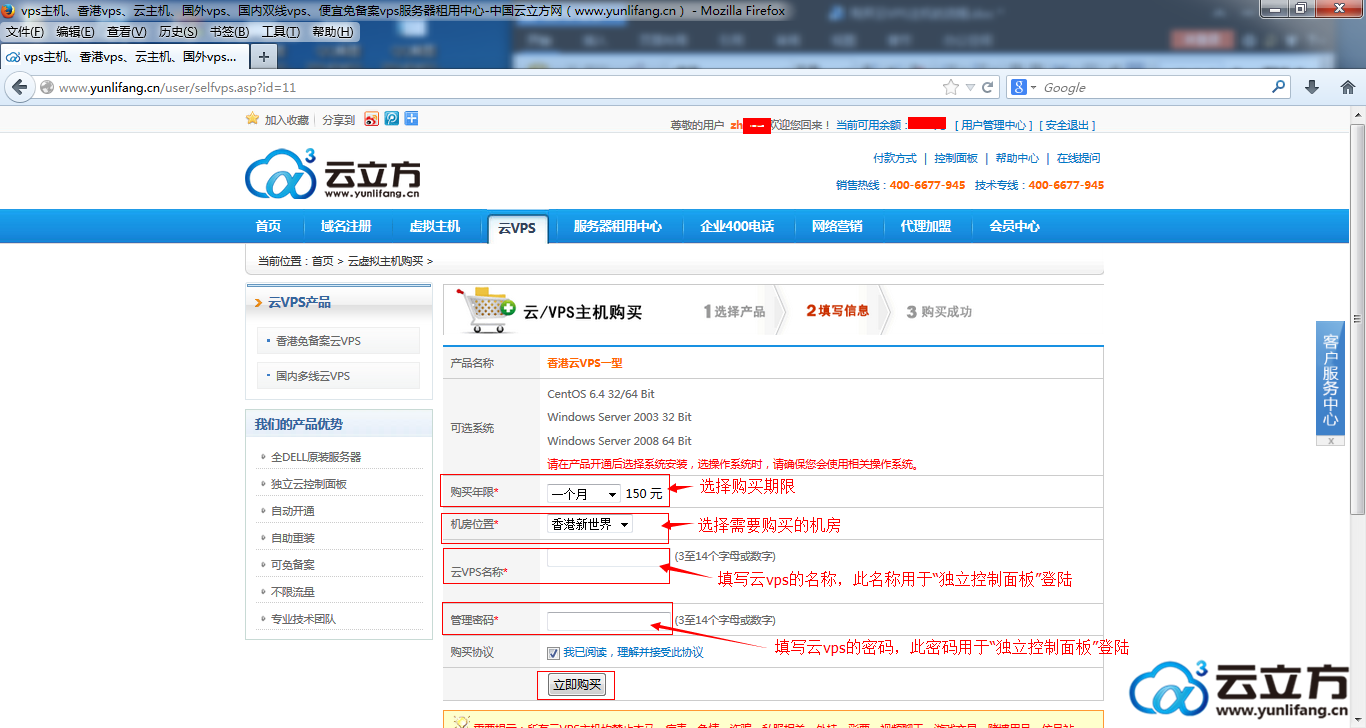Click 用户管理中心 link
This screenshot has height=728, width=1366.
[993, 125]
